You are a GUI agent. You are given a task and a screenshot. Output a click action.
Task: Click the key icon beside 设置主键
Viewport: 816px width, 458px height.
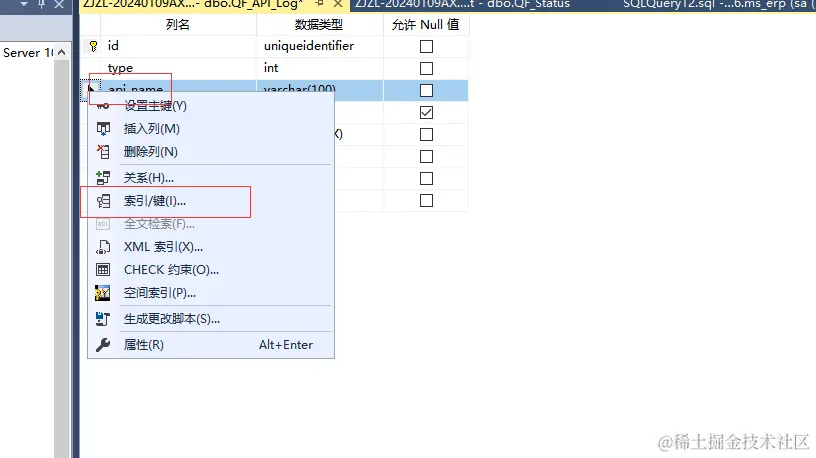pyautogui.click(x=103, y=106)
